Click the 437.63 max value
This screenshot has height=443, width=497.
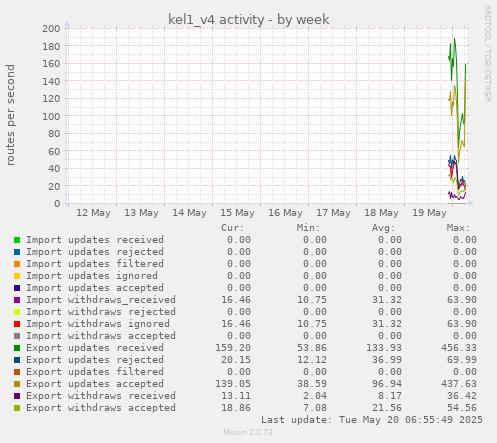[x=459, y=384]
